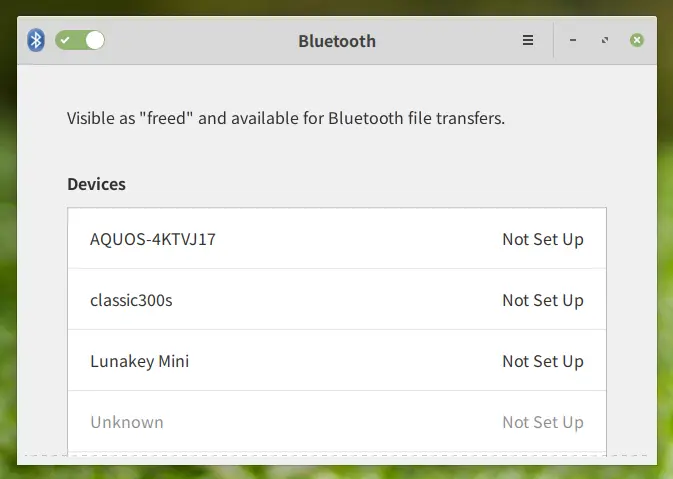Open the hamburger menu in header
This screenshot has height=479, width=673.
tap(528, 40)
